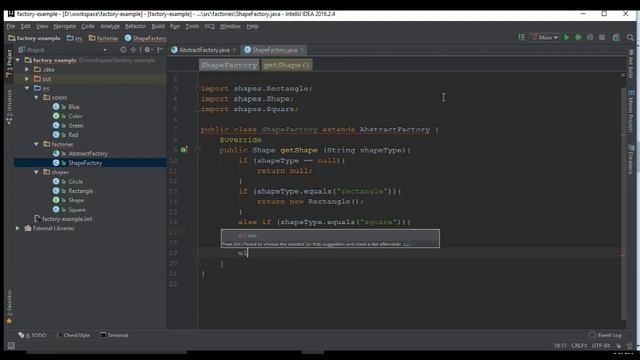The height and width of the screenshot is (360, 640).
Task: Click the lock read-only icon in status bar
Action: 619,346
